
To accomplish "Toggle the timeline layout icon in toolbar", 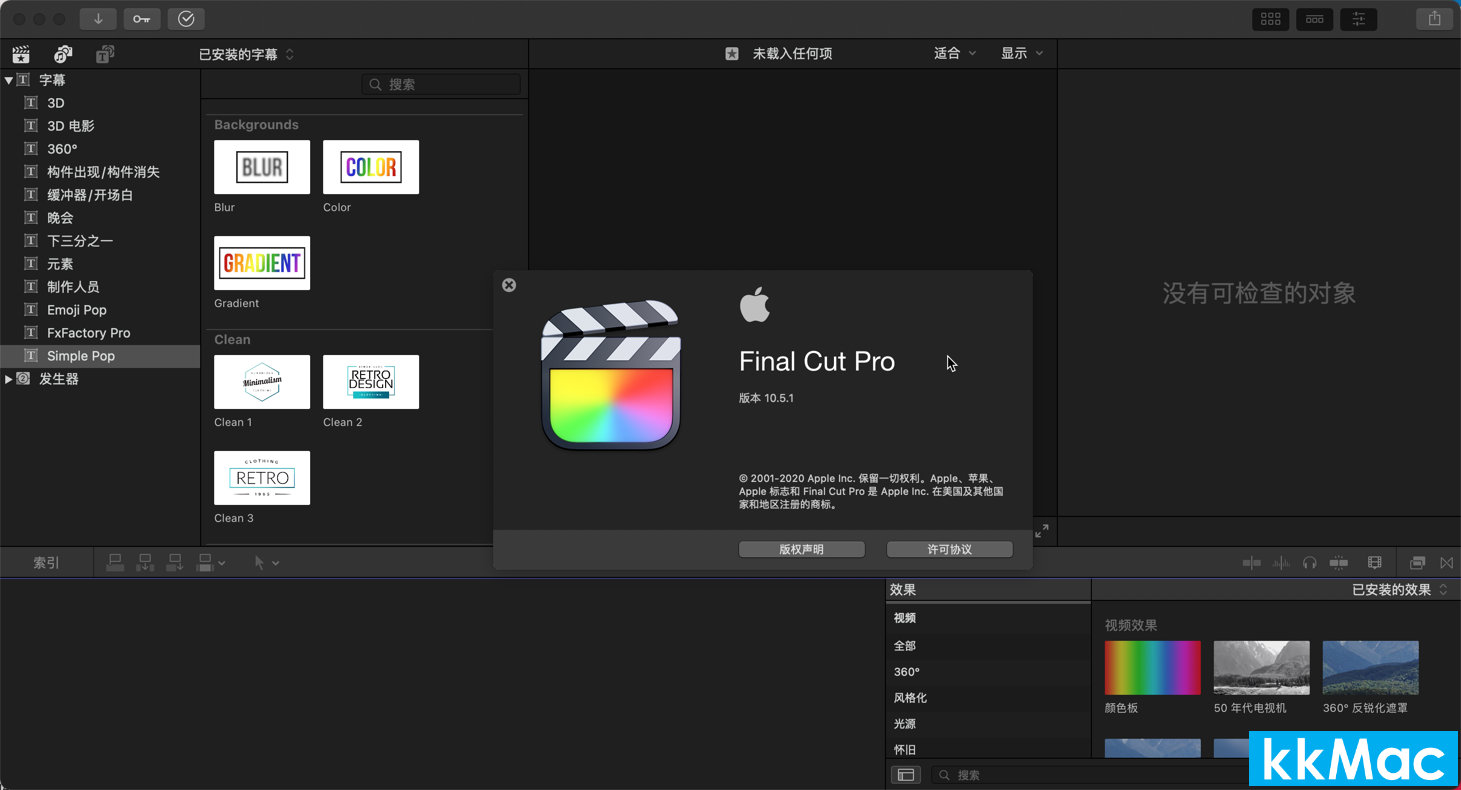I will pos(1315,18).
